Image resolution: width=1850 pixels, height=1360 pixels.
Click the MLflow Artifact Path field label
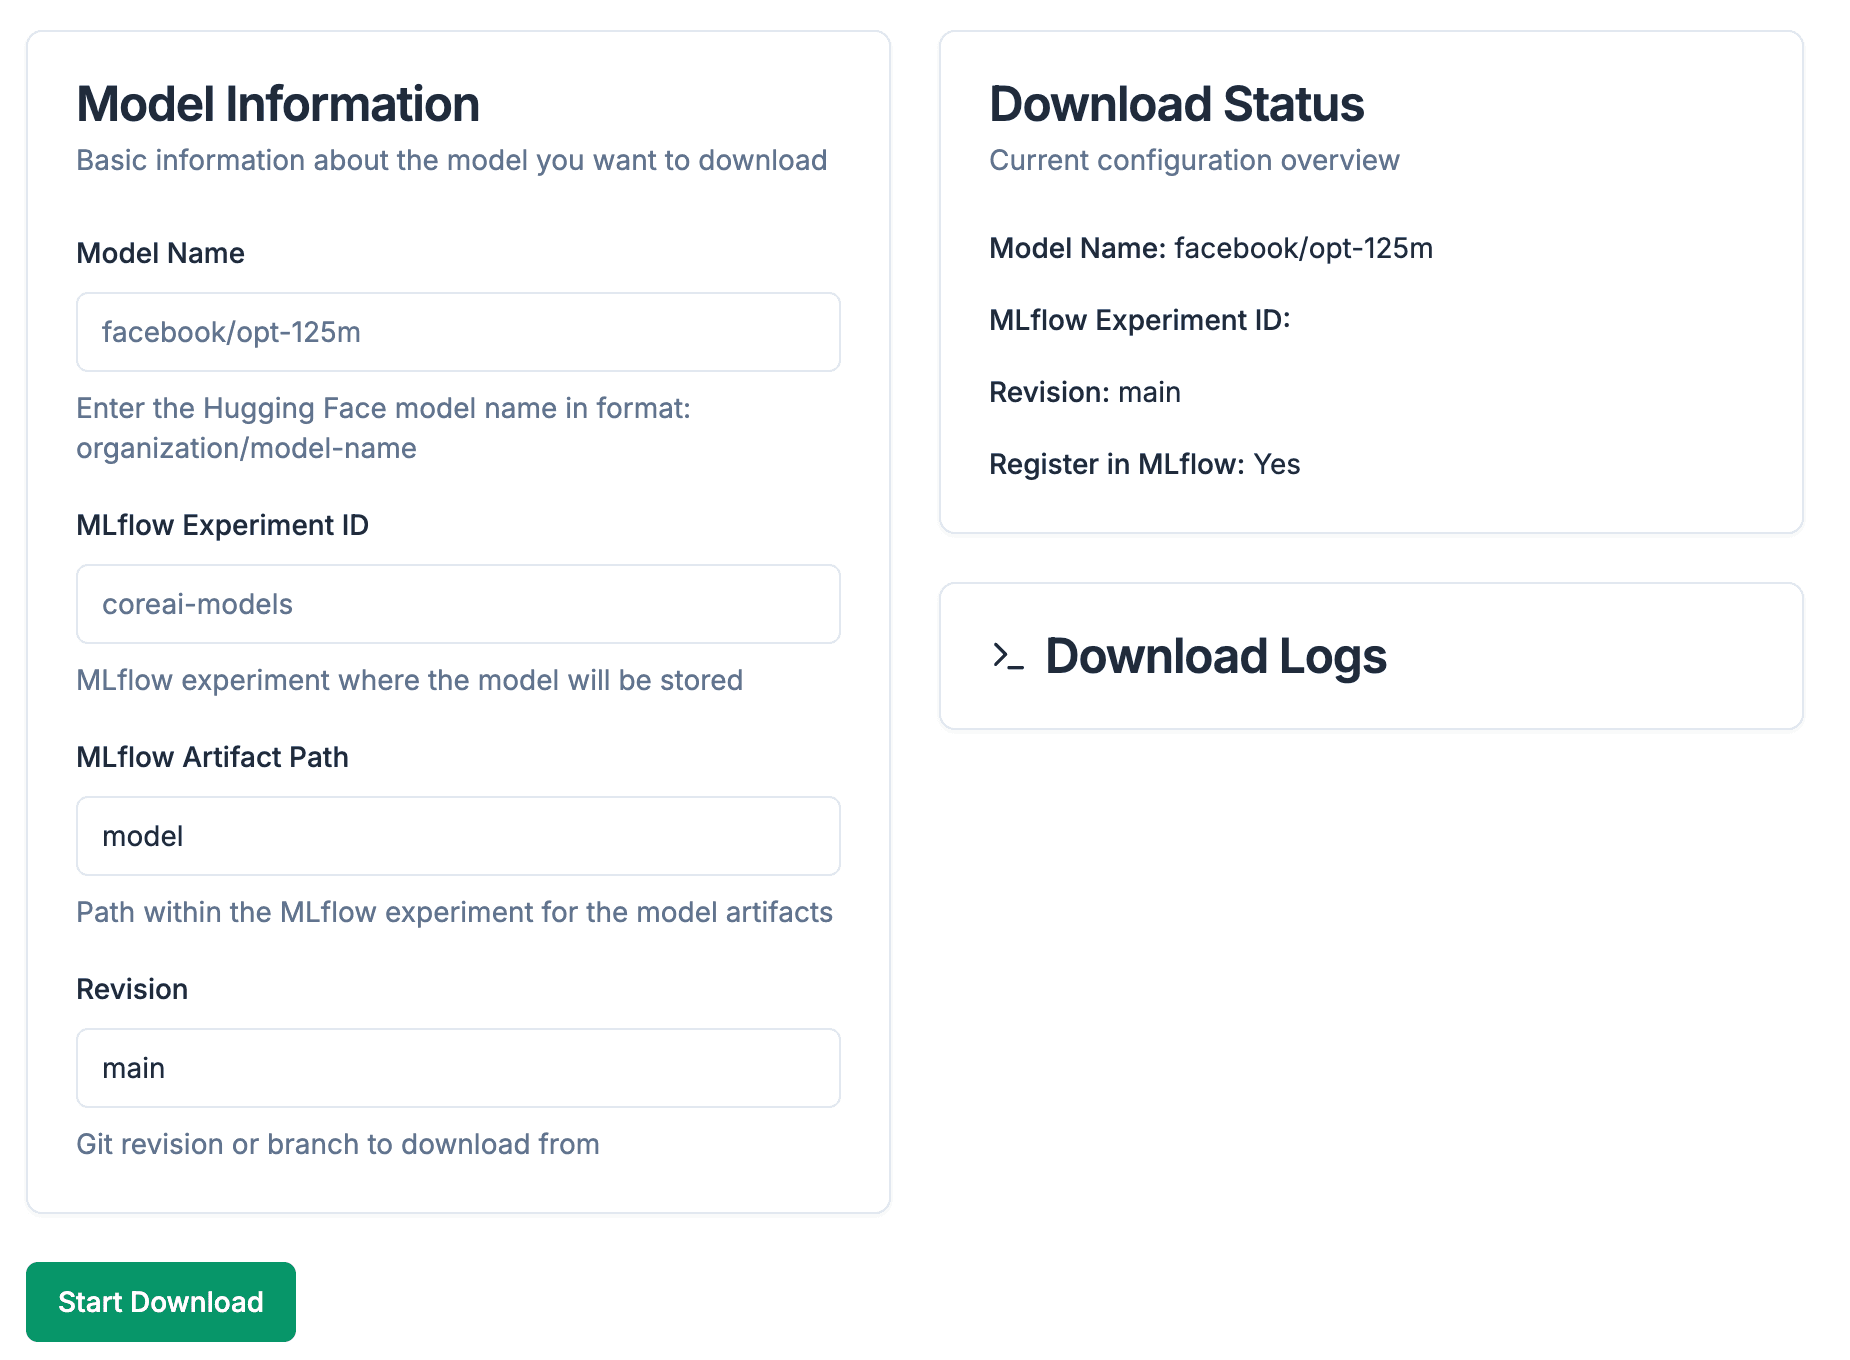212,757
